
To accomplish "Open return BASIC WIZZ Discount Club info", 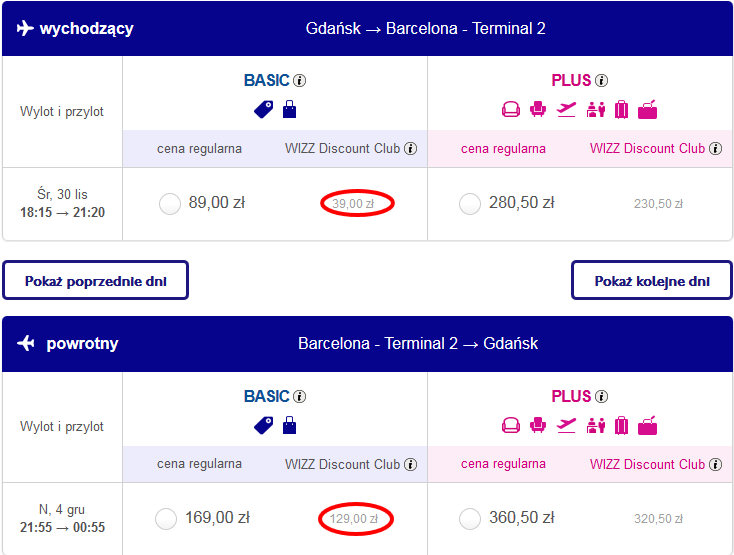I will coord(411,464).
